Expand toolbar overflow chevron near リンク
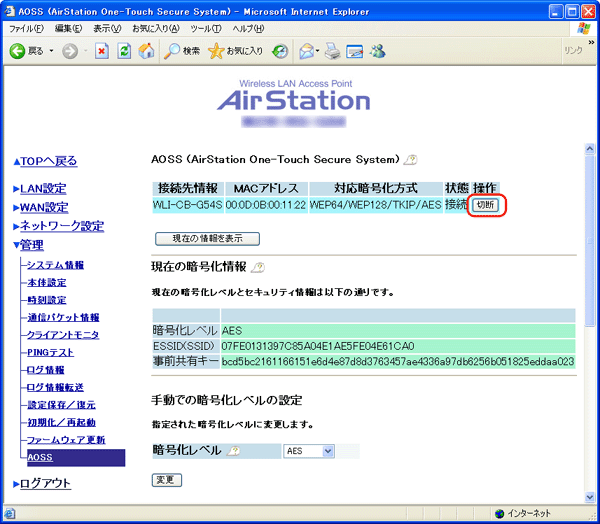Image resolution: width=600 pixels, height=524 pixels. 591,42
